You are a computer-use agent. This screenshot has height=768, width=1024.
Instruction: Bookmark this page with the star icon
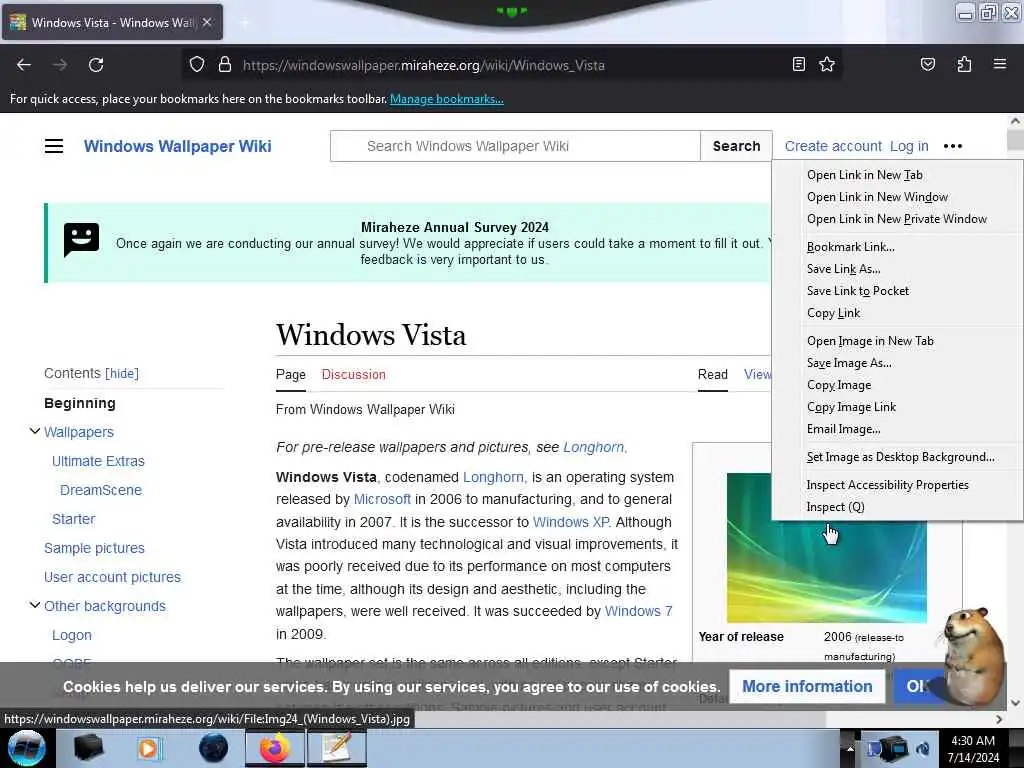827,64
